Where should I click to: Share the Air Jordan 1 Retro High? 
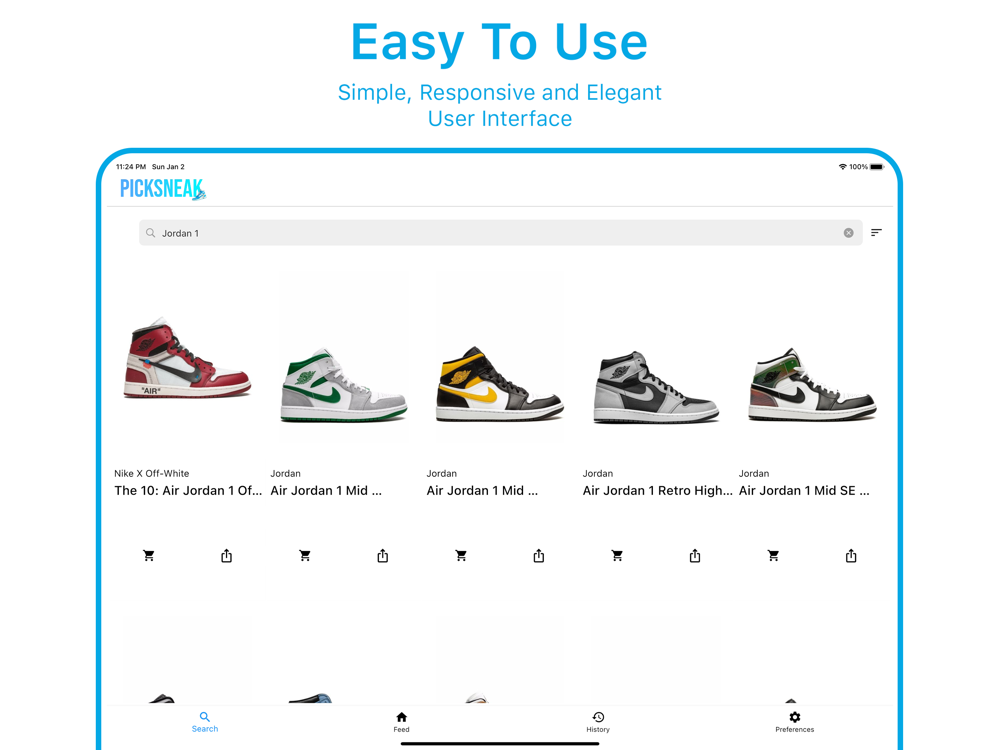pyautogui.click(x=695, y=555)
